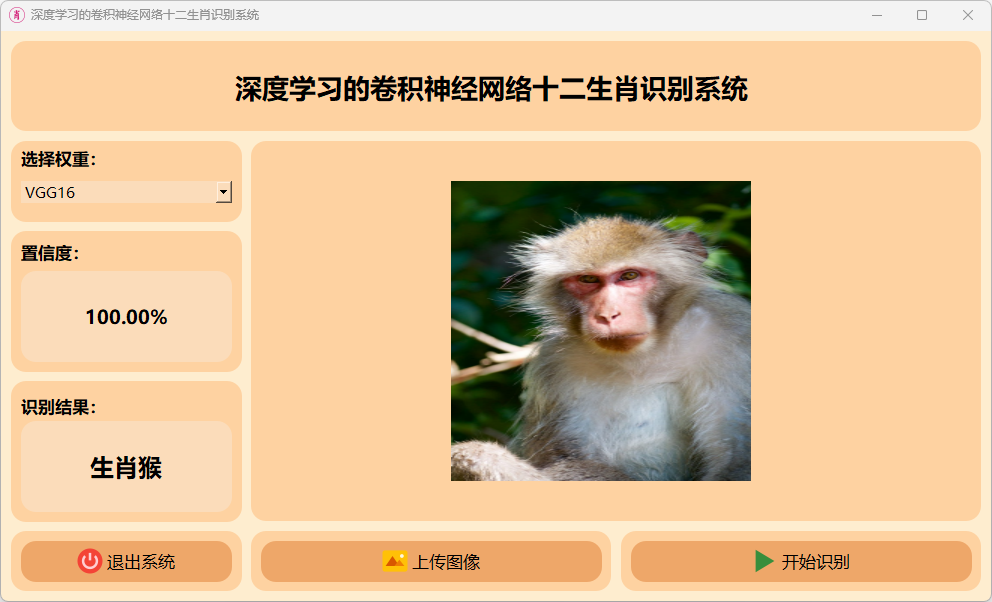992x602 pixels.
Task: Minimize the application window
Action: [x=877, y=15]
